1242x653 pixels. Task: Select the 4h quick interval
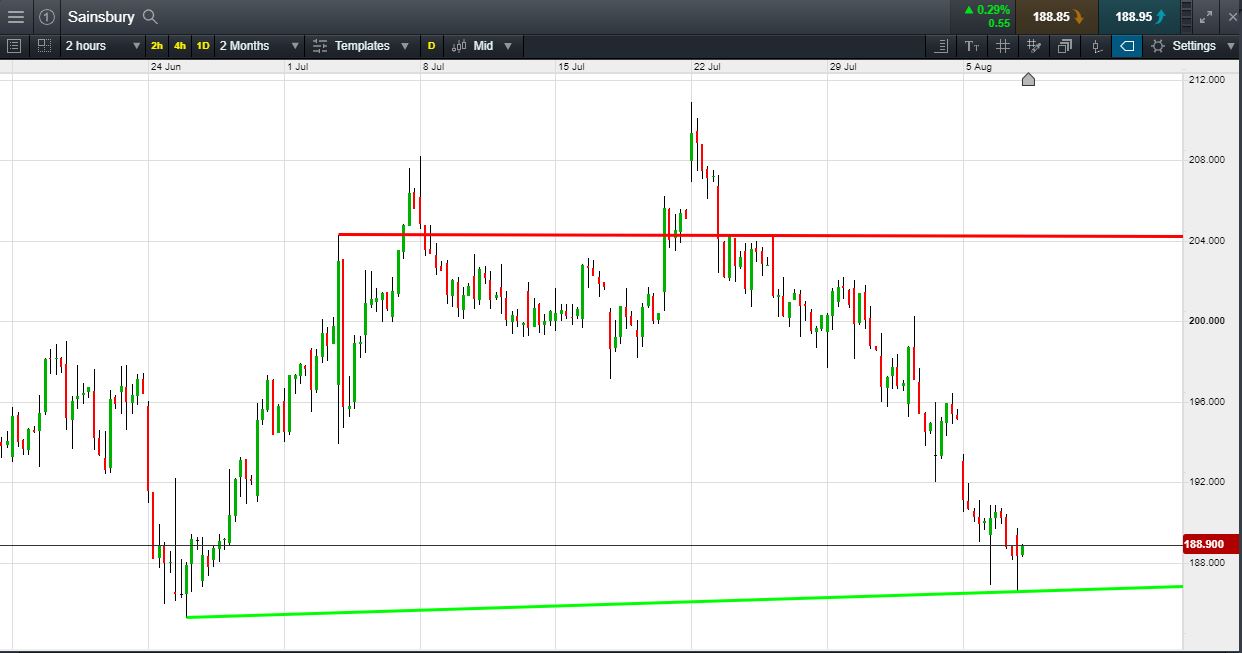click(x=180, y=46)
